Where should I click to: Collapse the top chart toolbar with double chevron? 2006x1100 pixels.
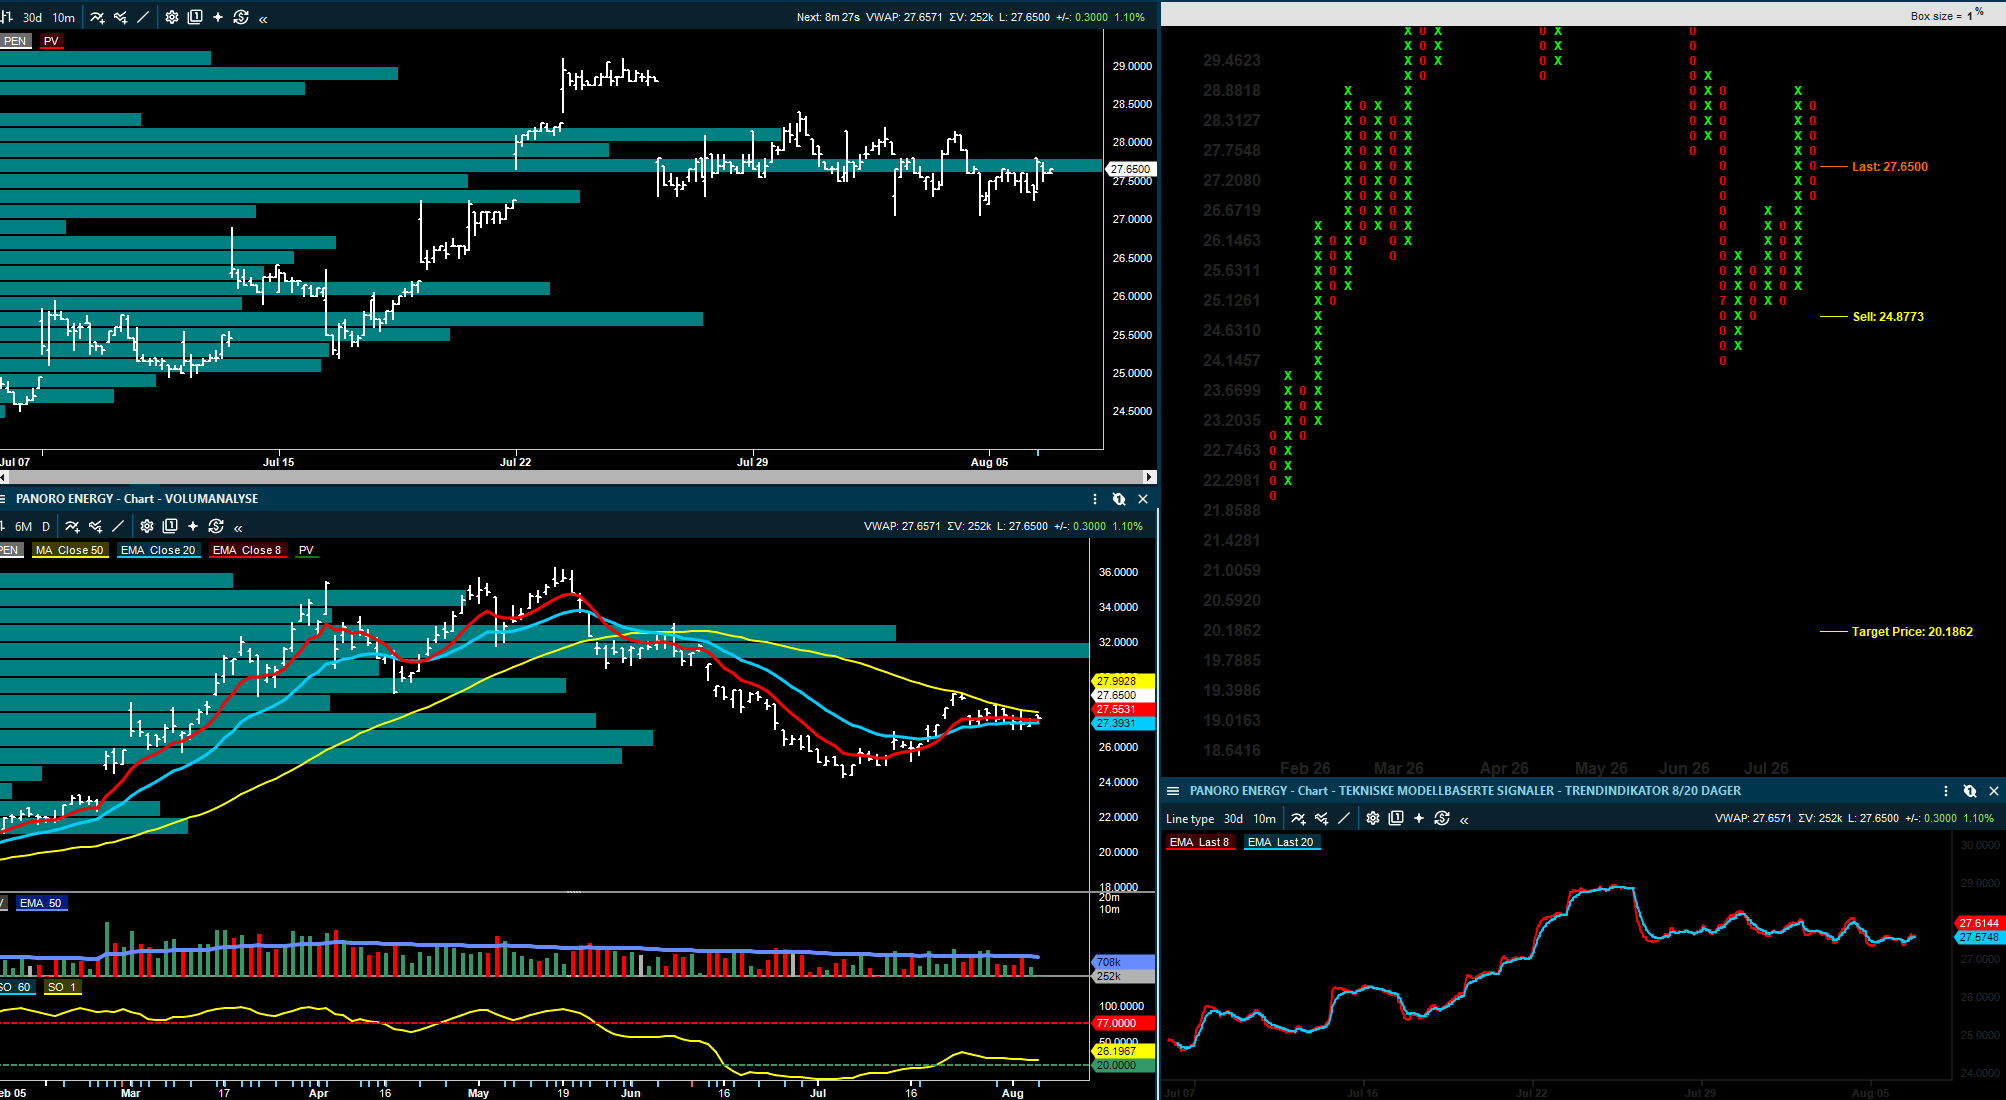click(263, 18)
